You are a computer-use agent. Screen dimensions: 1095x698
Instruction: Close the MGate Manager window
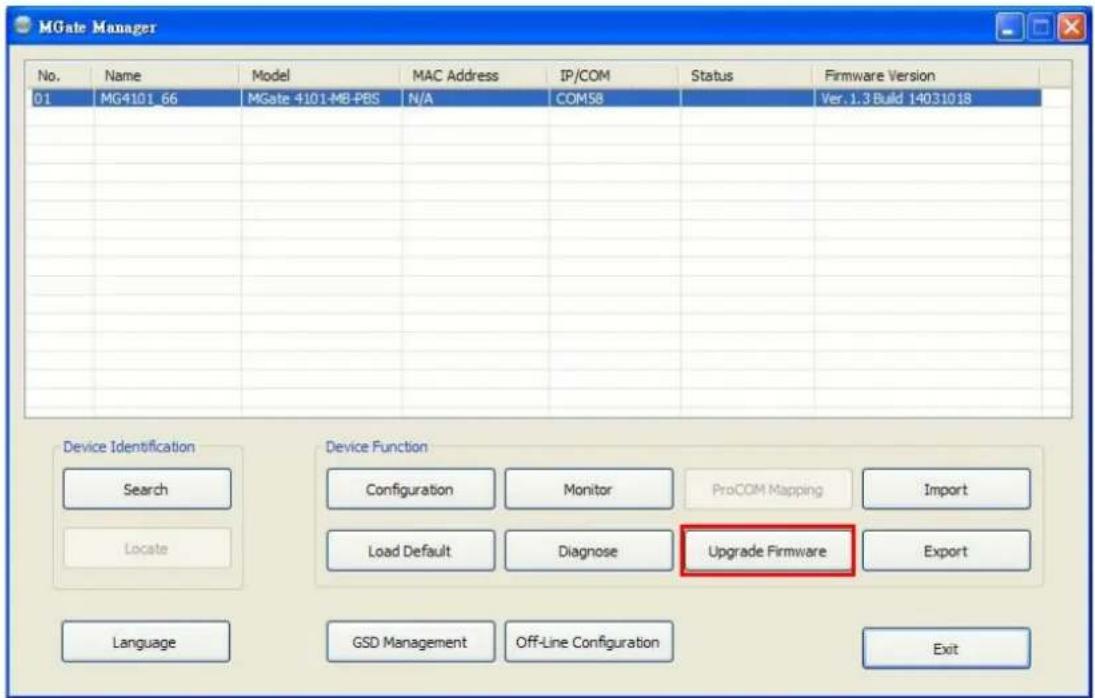(x=1072, y=28)
